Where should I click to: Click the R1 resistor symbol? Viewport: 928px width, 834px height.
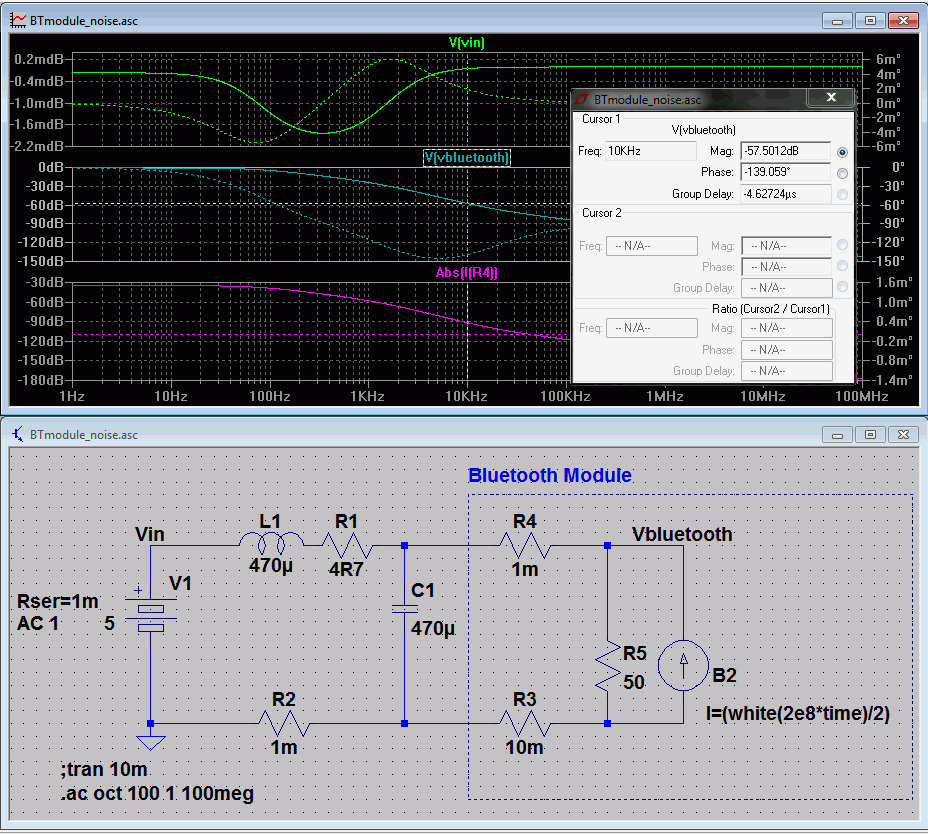[x=346, y=546]
